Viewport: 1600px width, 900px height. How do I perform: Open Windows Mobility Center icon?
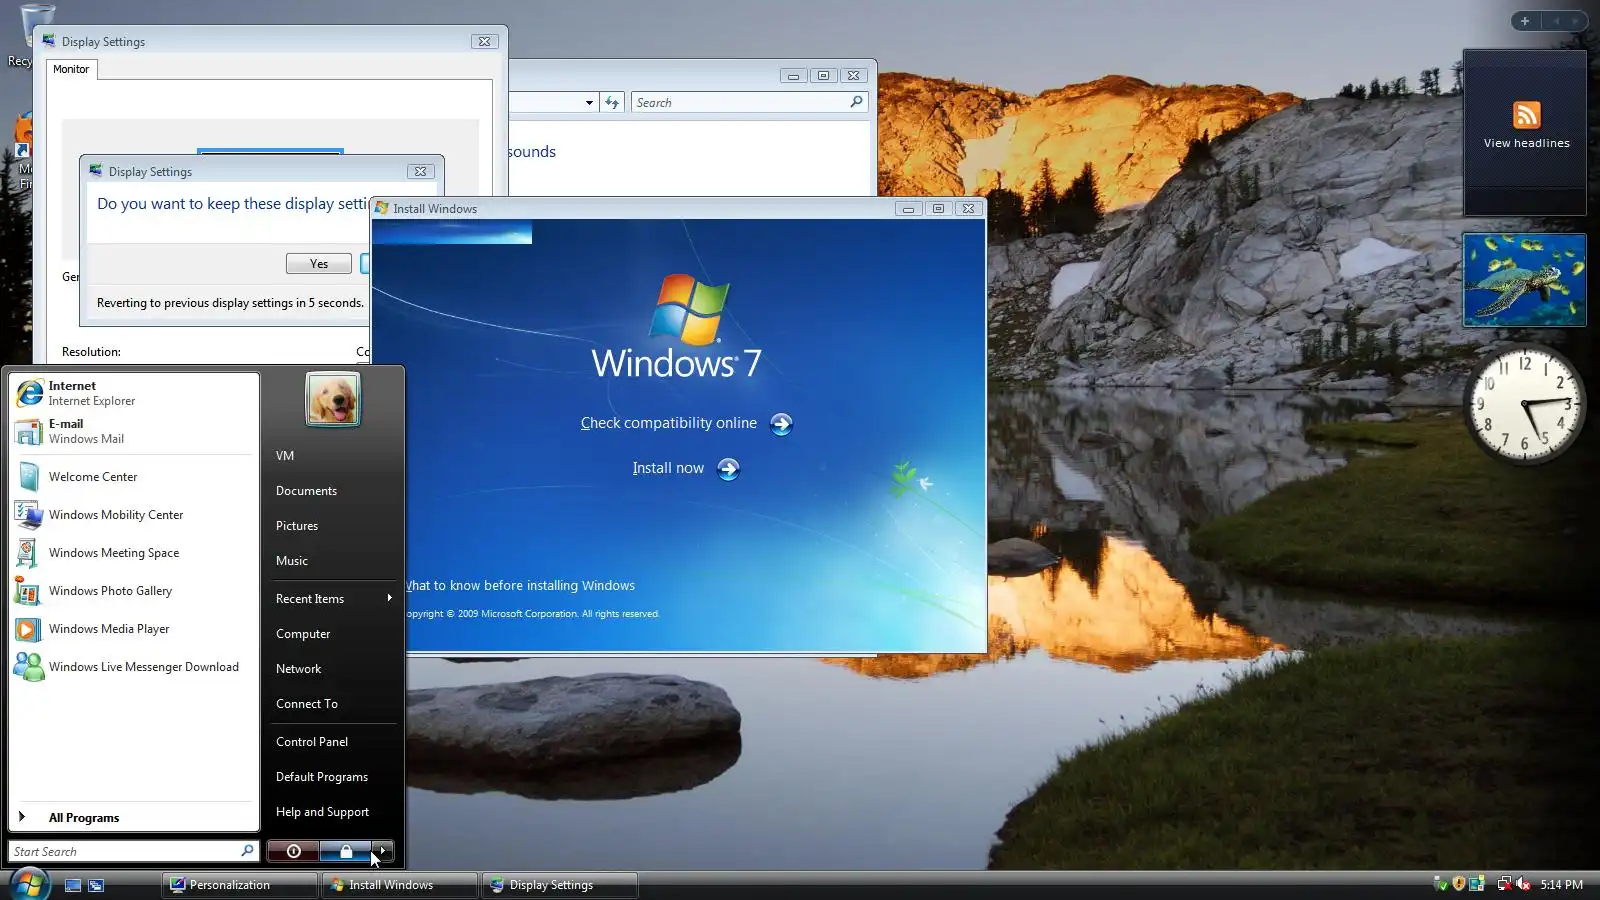tap(29, 515)
